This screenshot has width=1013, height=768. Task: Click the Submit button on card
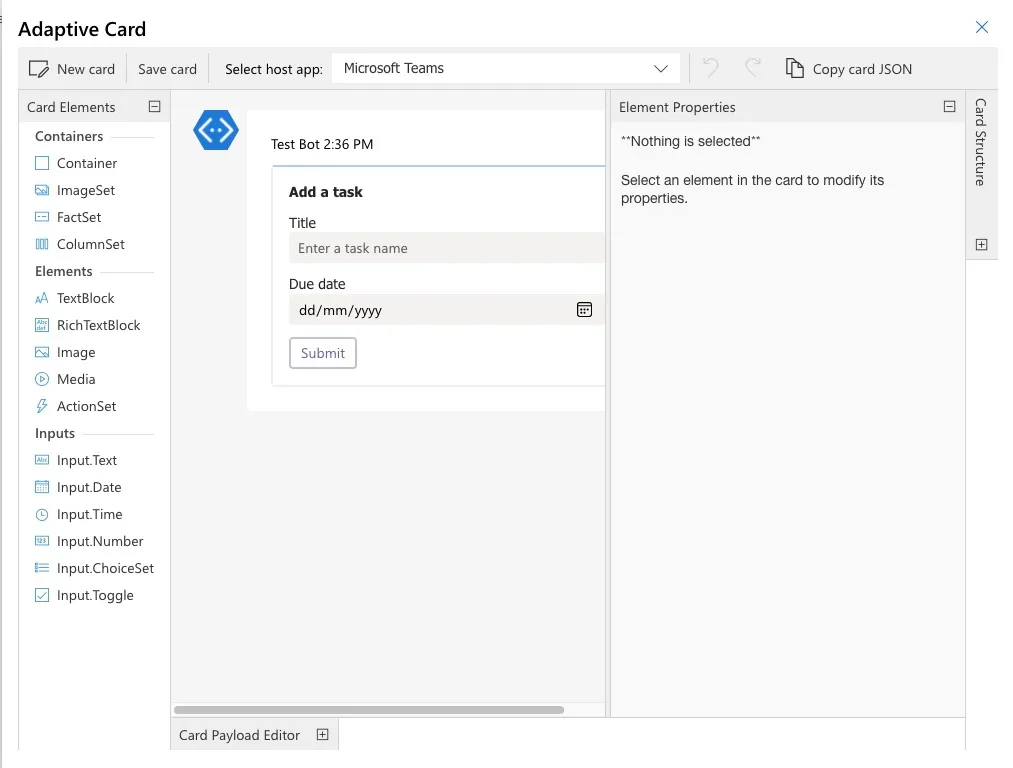(323, 353)
